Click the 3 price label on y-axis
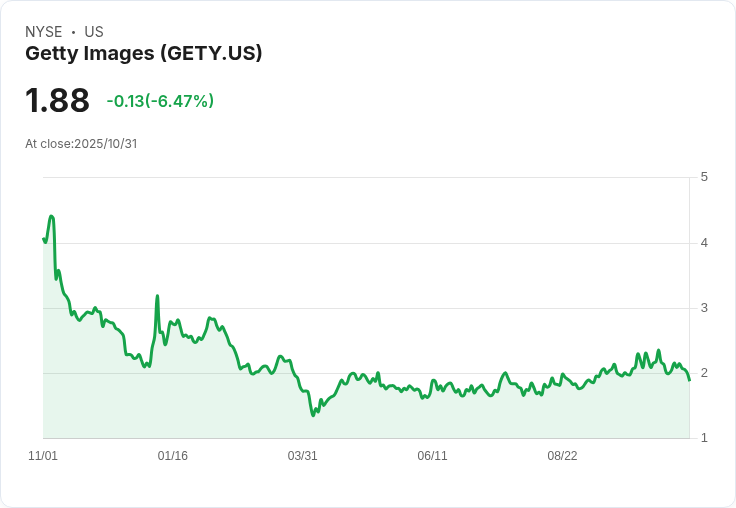Screen dimensions: 736x508 coord(704,308)
